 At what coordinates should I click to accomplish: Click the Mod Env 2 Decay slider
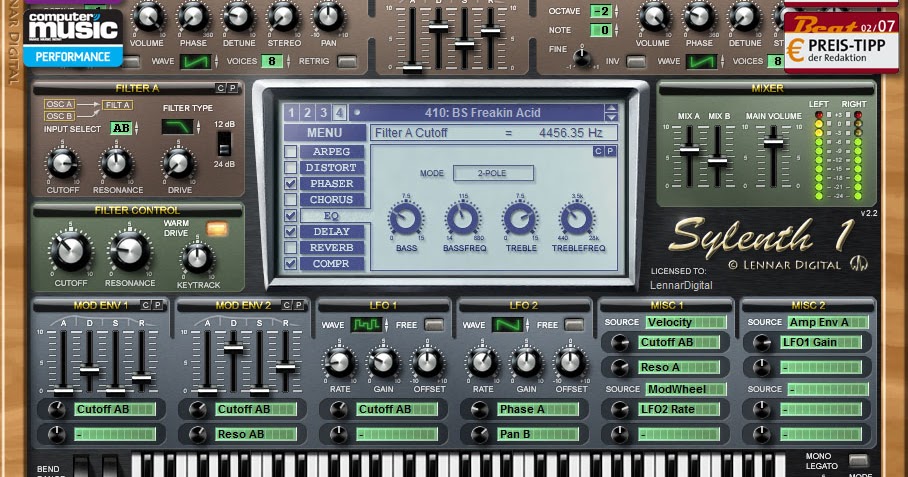(233, 348)
